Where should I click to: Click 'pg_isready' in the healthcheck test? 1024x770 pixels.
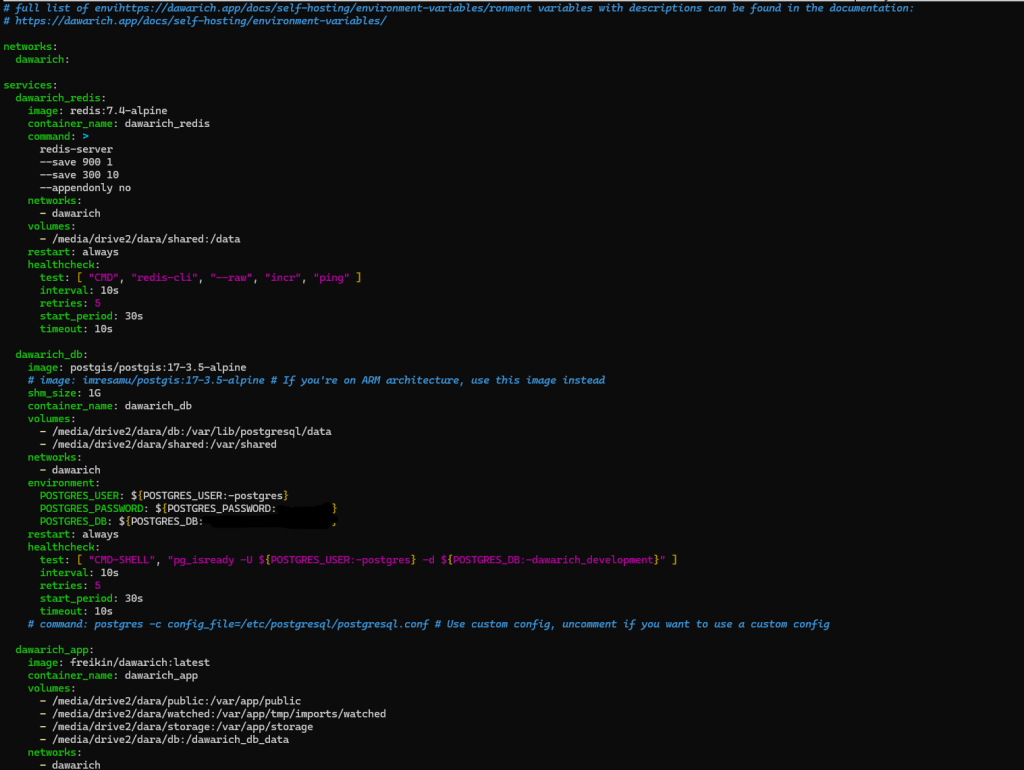click(204, 560)
